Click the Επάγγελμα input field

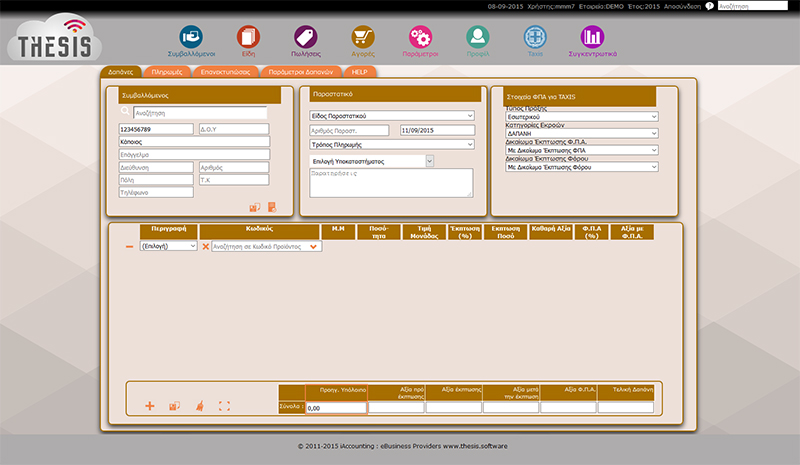194,155
